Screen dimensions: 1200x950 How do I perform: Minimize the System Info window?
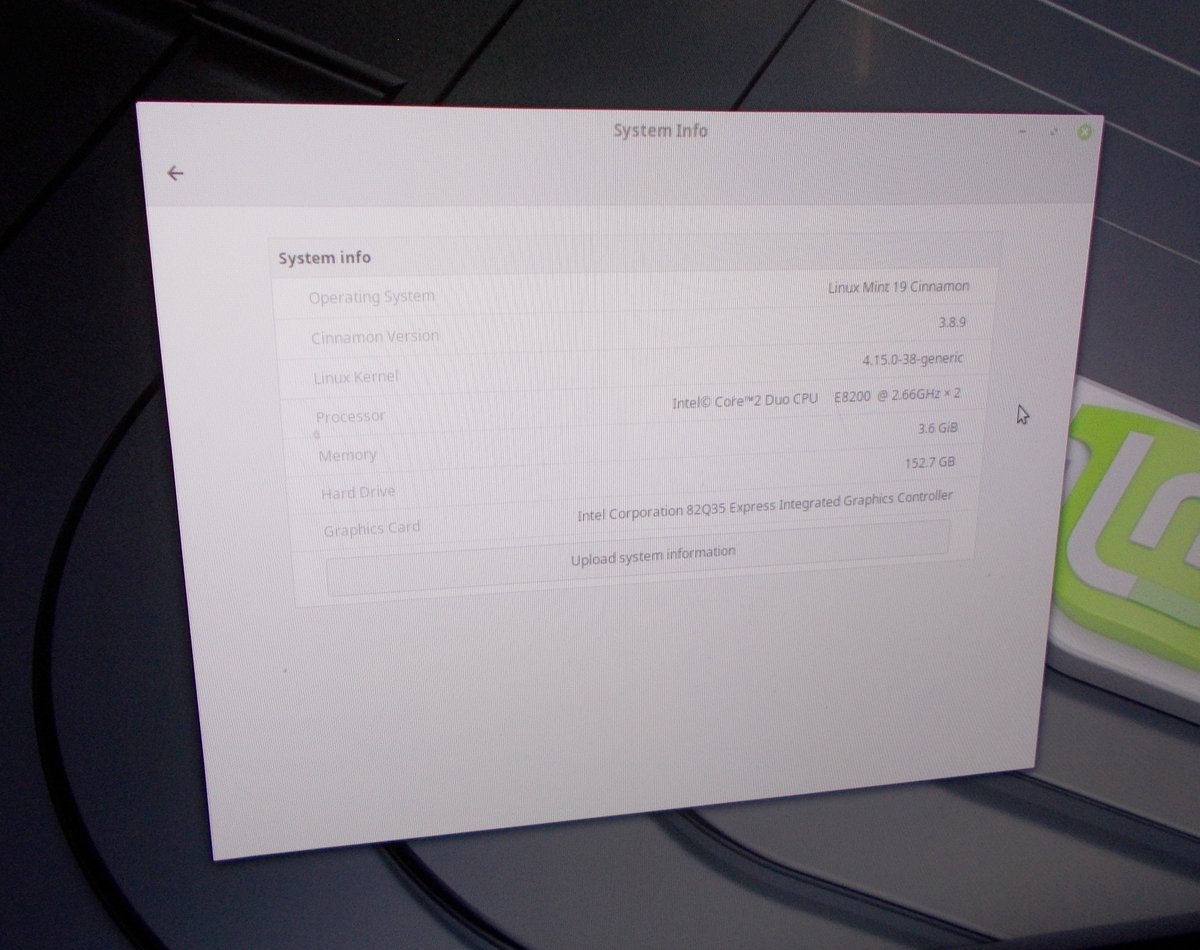click(x=1023, y=132)
